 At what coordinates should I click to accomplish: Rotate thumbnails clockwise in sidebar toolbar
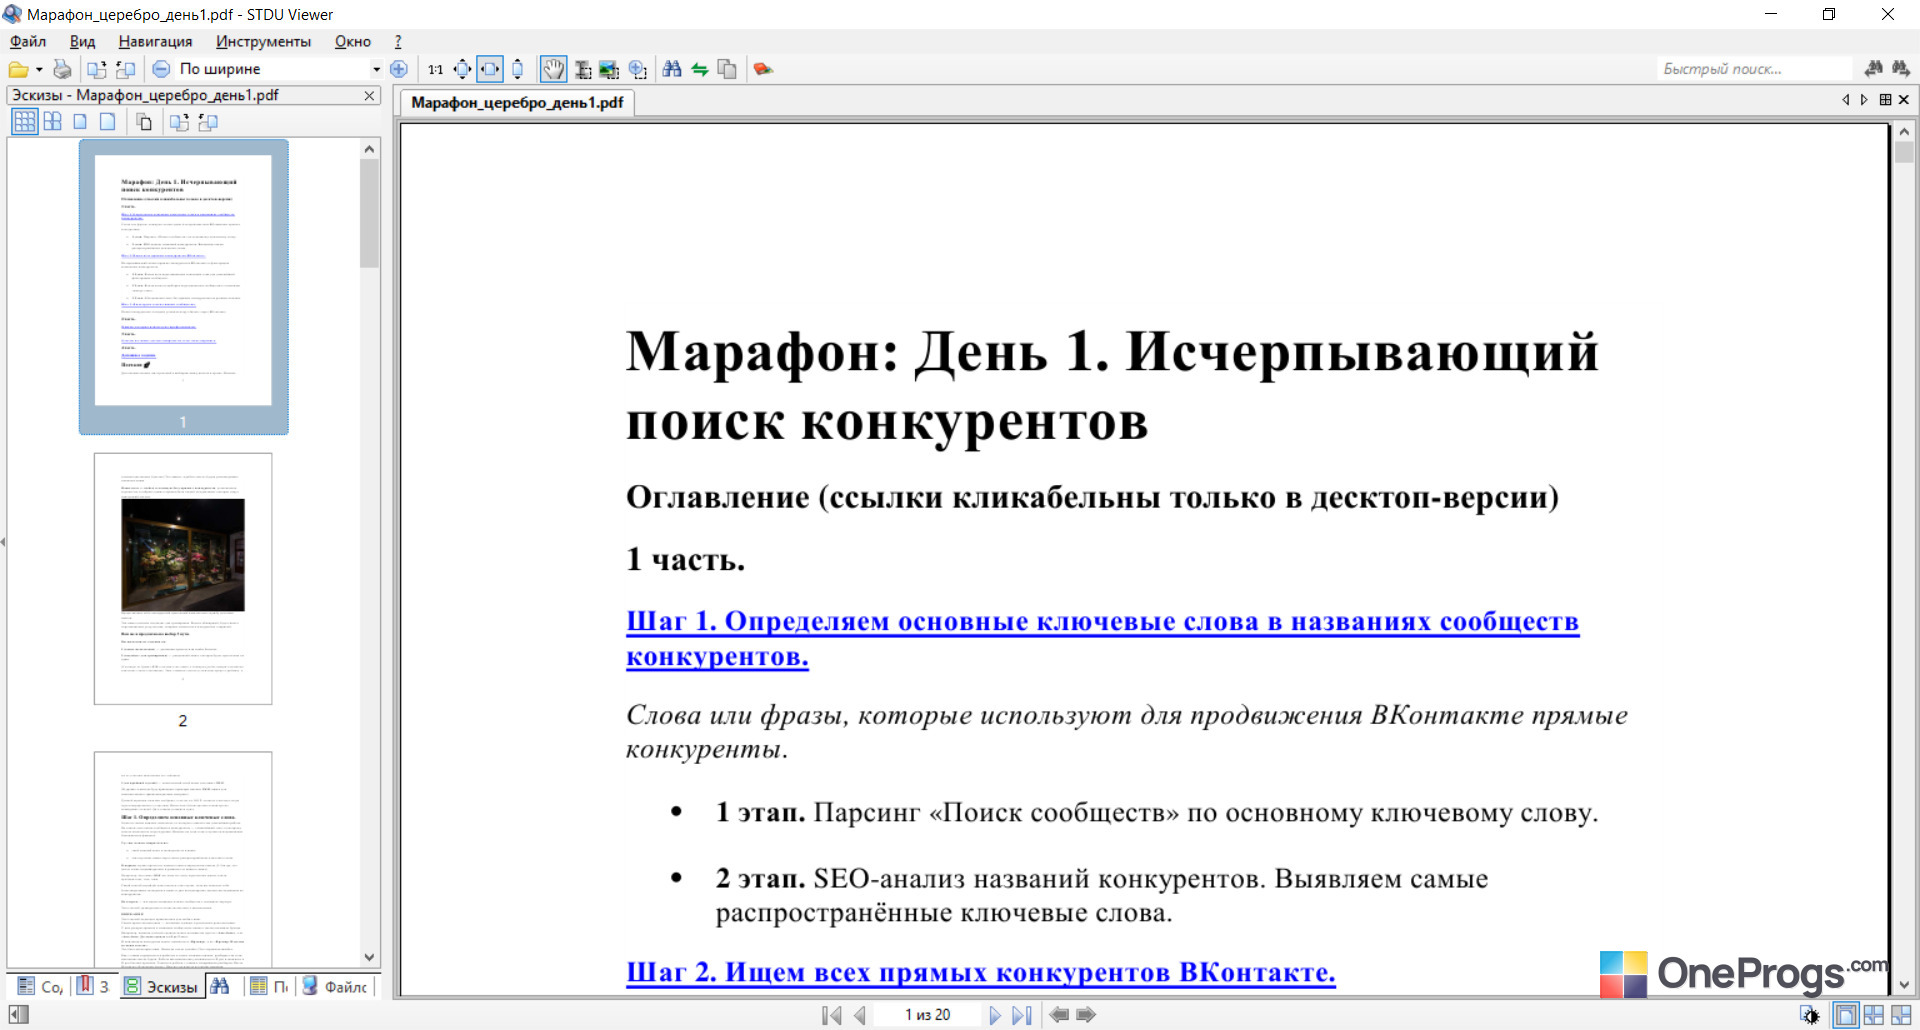tap(179, 122)
